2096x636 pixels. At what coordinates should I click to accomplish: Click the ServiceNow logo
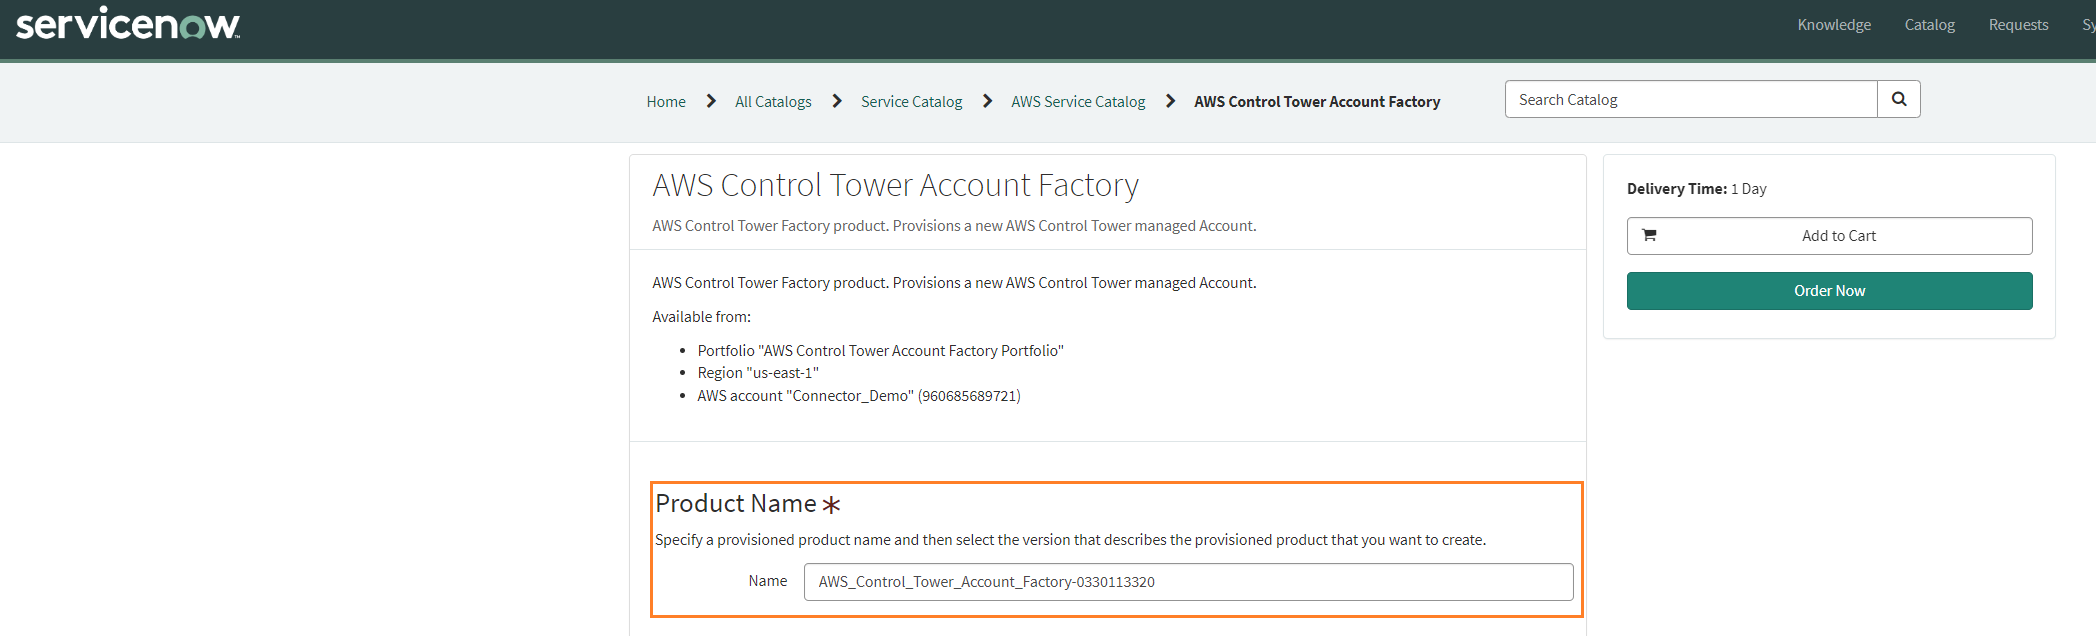[x=128, y=24]
